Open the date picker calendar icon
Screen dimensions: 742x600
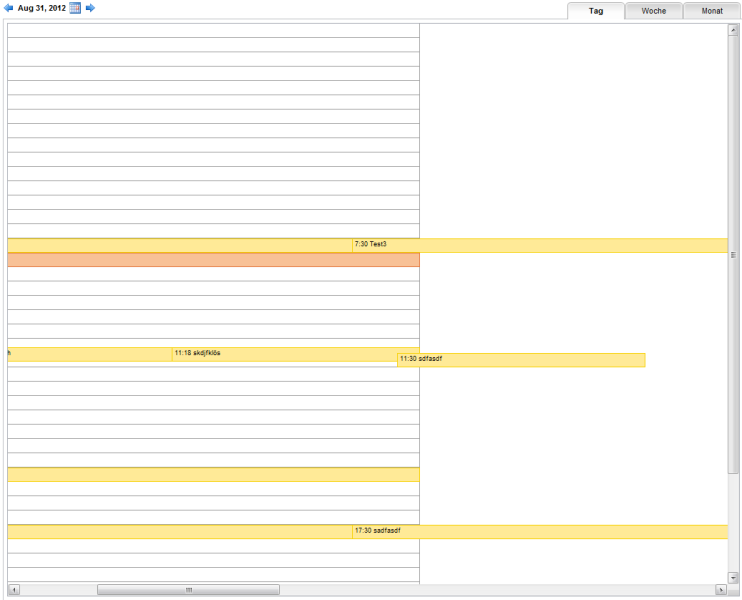pyautogui.click(x=75, y=8)
